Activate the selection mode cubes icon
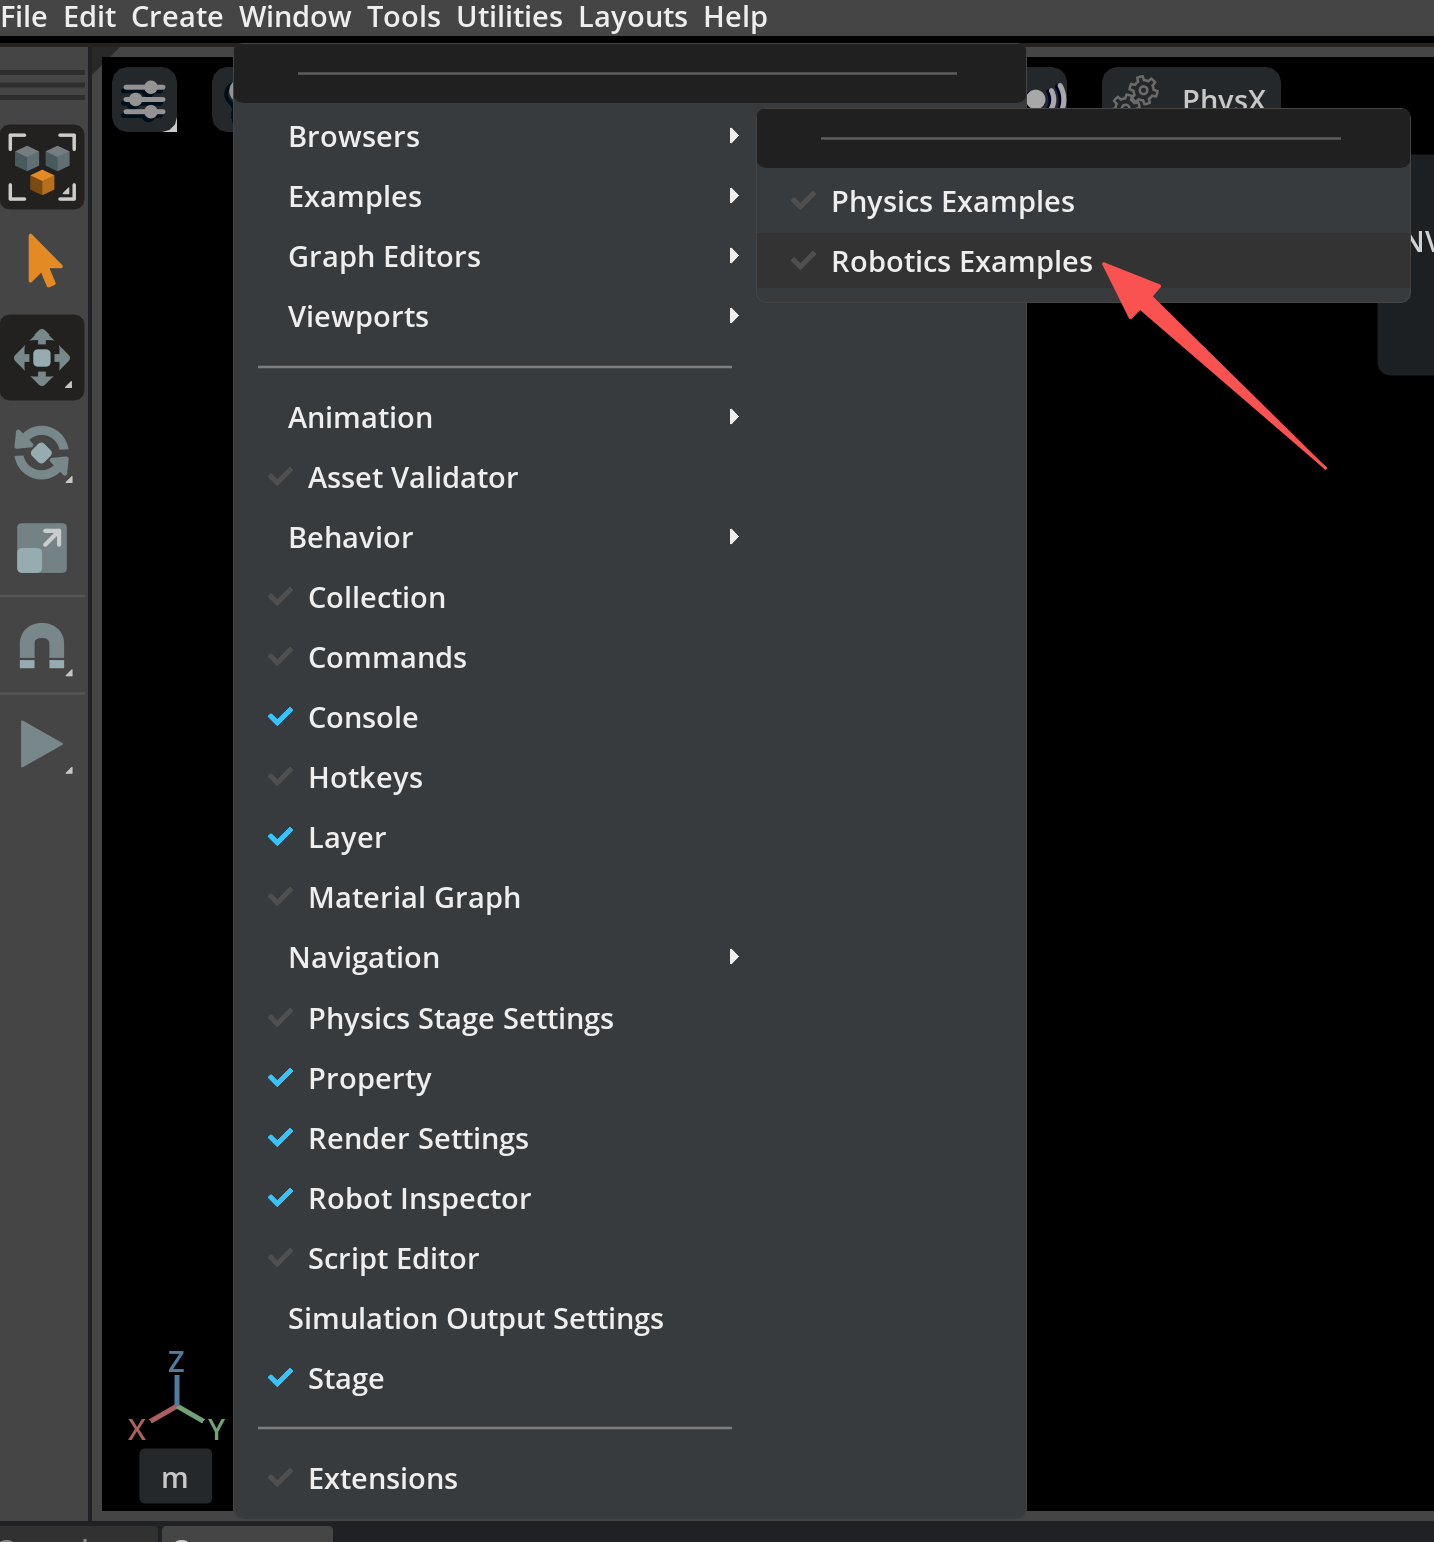Image resolution: width=1434 pixels, height=1542 pixels. [x=42, y=167]
